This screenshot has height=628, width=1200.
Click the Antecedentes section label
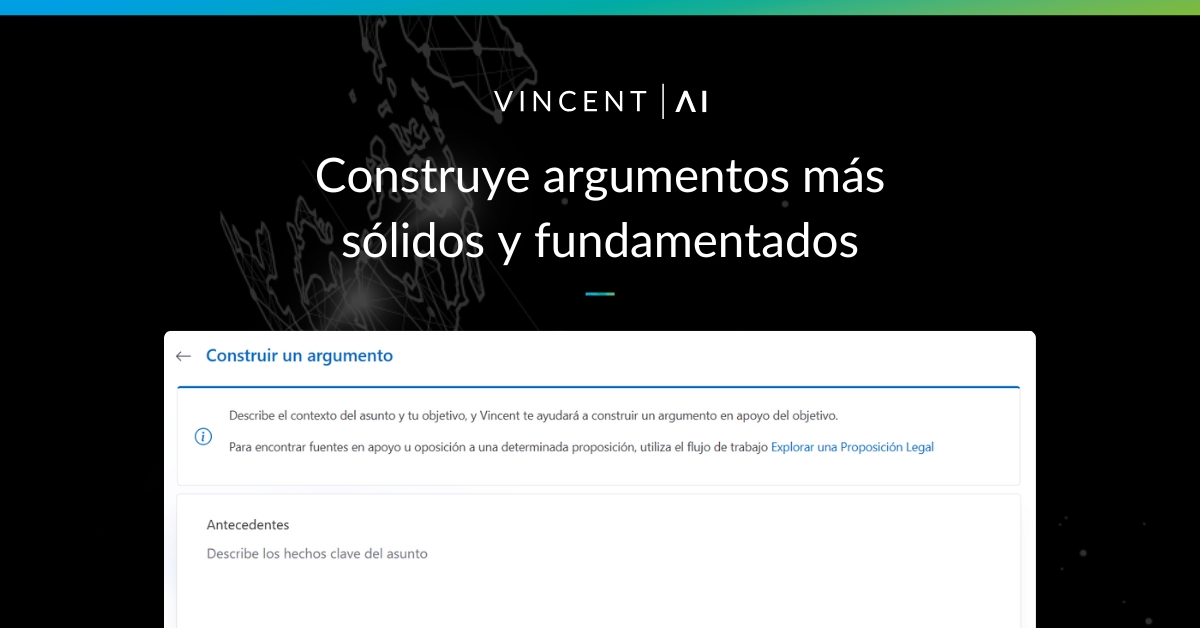tap(248, 524)
